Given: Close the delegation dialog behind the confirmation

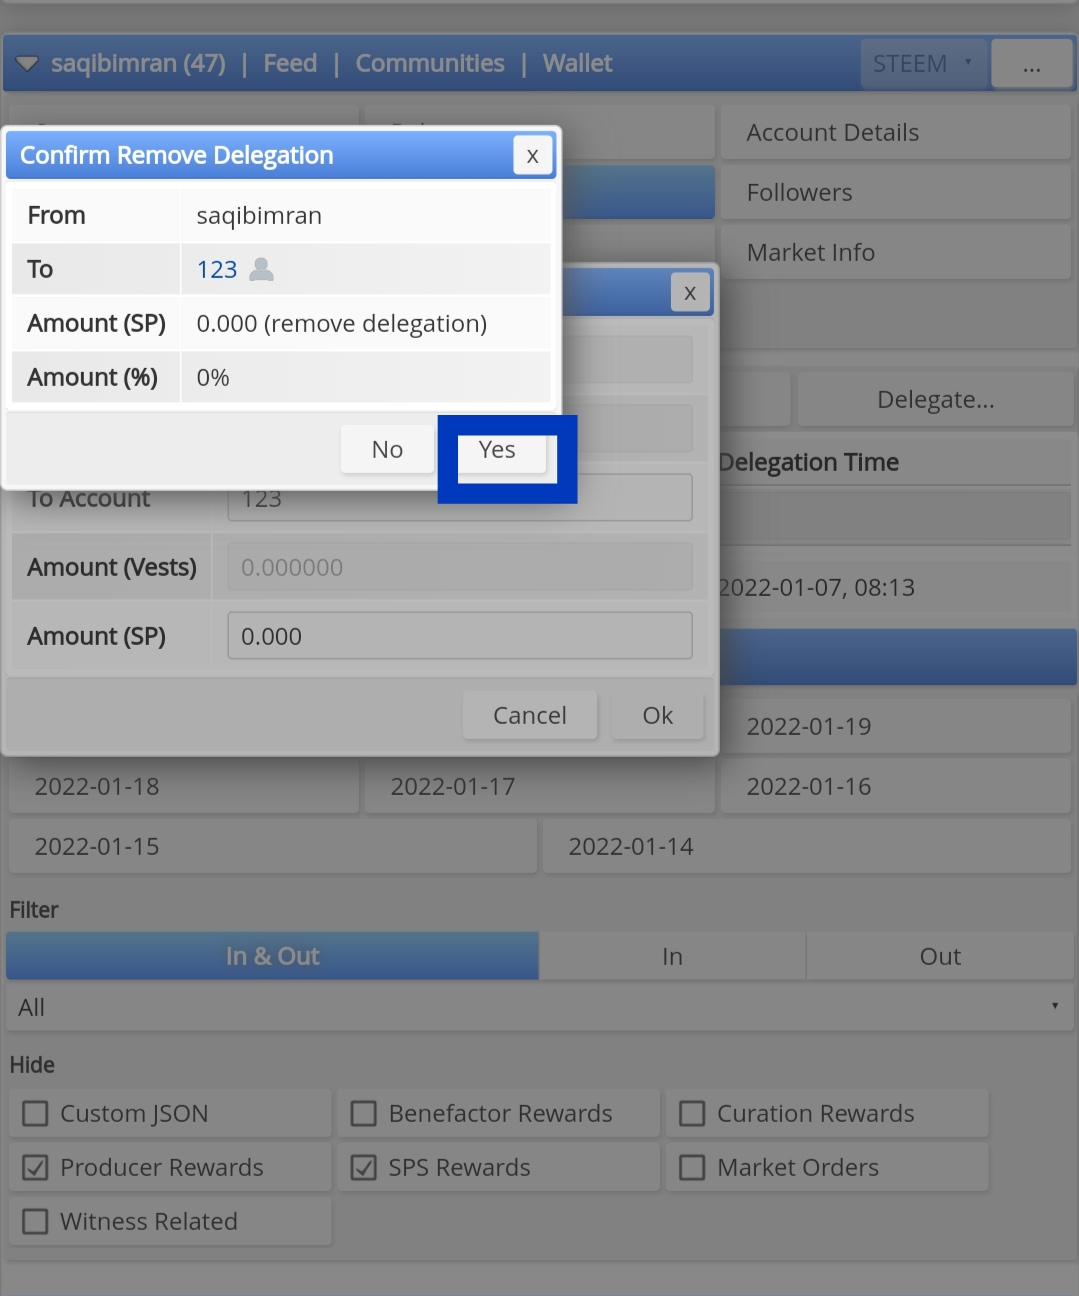Looking at the screenshot, I should pyautogui.click(x=689, y=293).
